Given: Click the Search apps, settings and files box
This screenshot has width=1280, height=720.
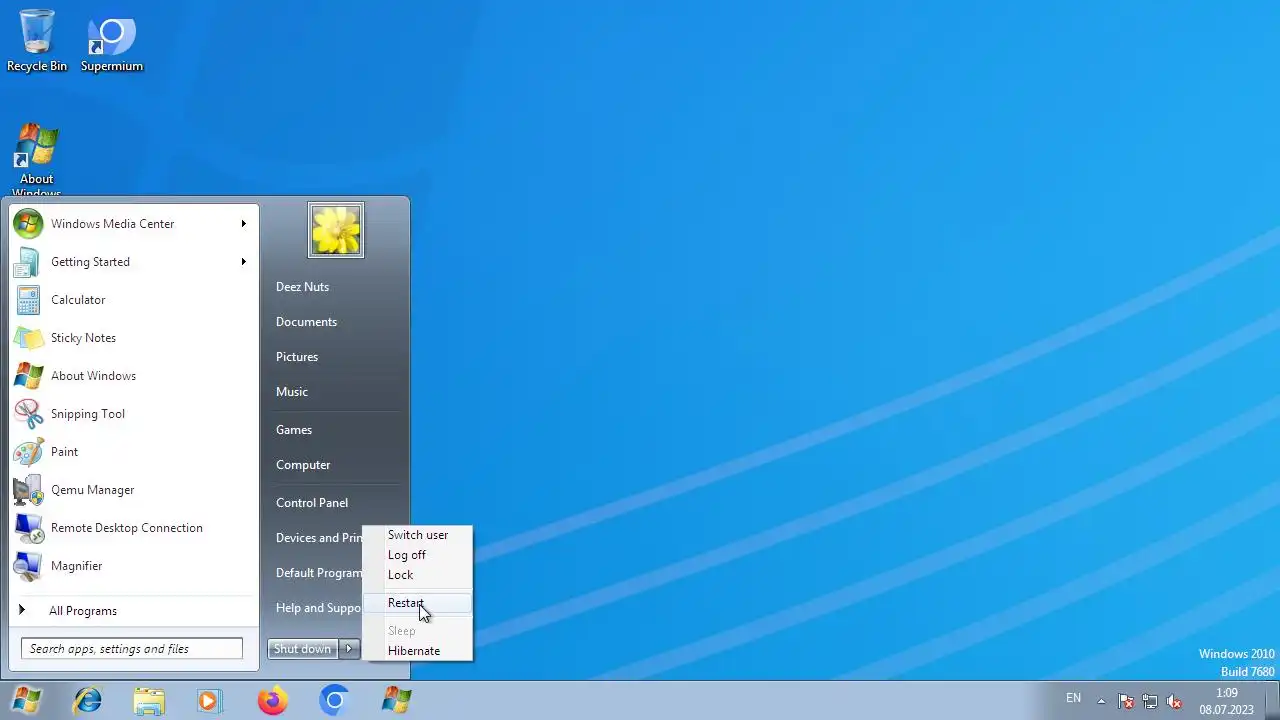Looking at the screenshot, I should [x=132, y=649].
